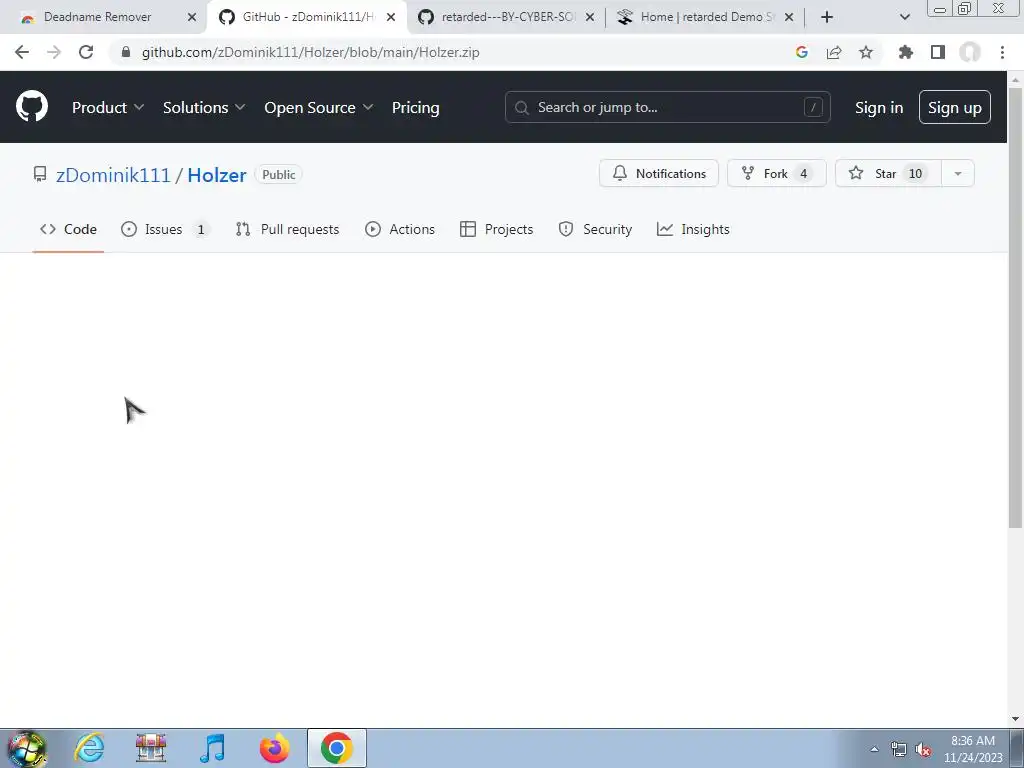
Task: Click the Google icon in the address bar
Action: [x=801, y=52]
